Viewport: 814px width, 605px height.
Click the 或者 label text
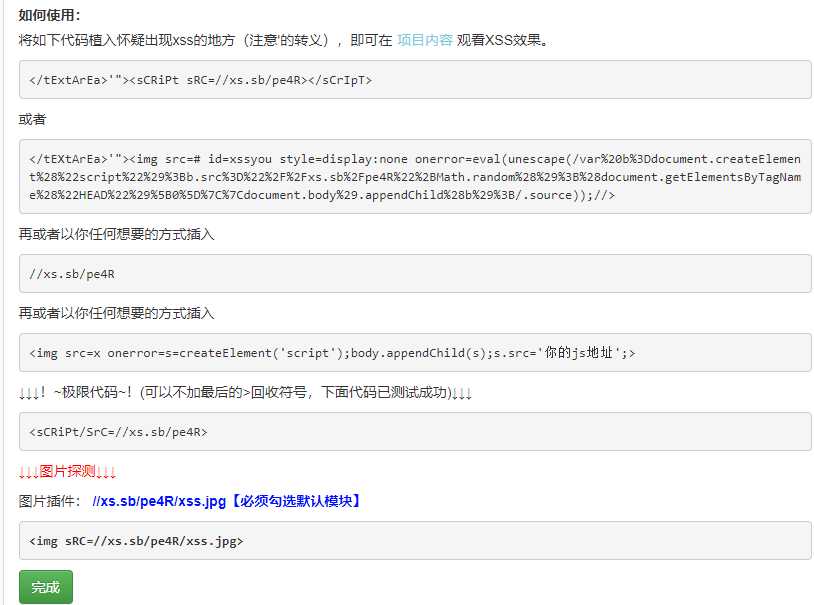32,119
